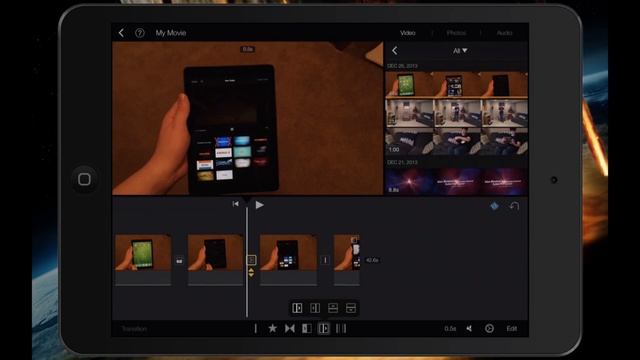Select the purple flare clip labeled 8.8s

pos(456,181)
